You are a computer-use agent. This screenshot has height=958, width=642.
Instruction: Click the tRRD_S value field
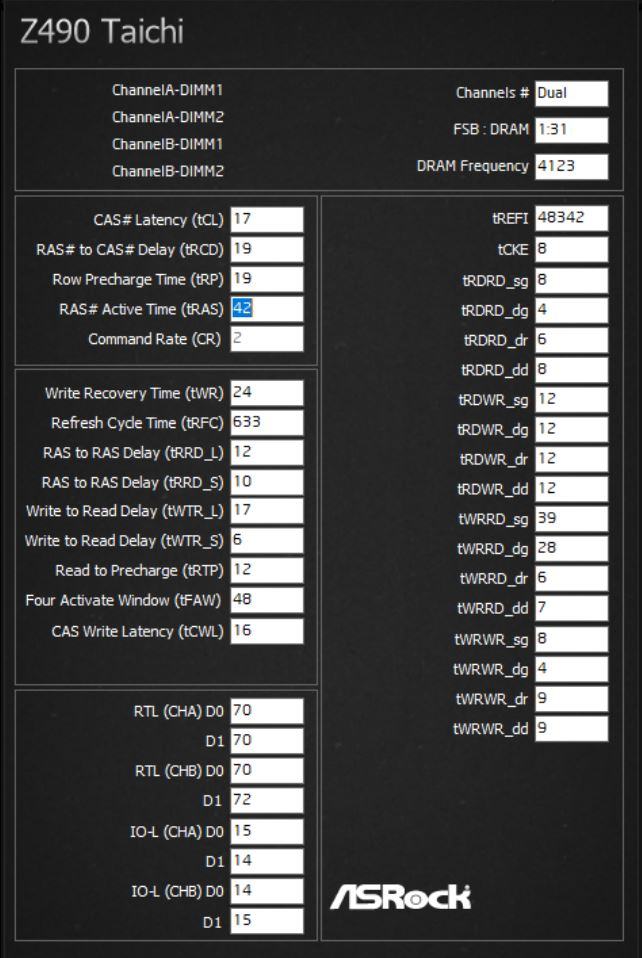[267, 482]
